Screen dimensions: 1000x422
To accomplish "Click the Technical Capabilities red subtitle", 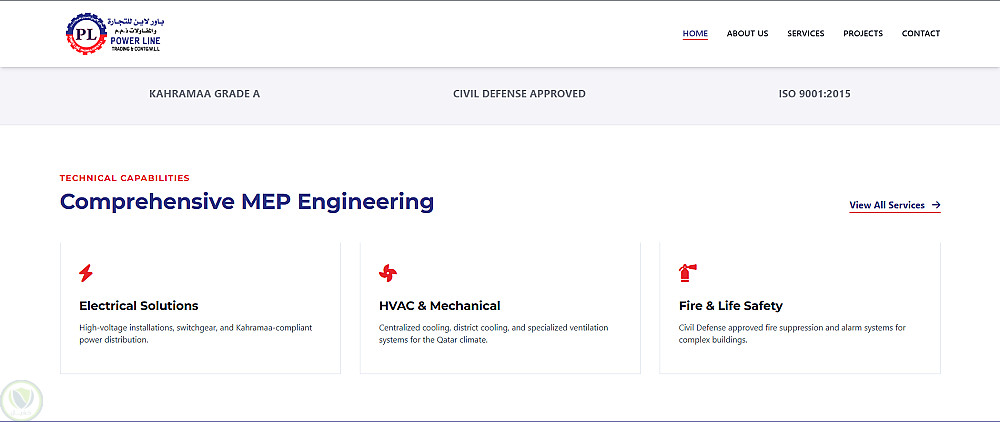I will (x=124, y=178).
